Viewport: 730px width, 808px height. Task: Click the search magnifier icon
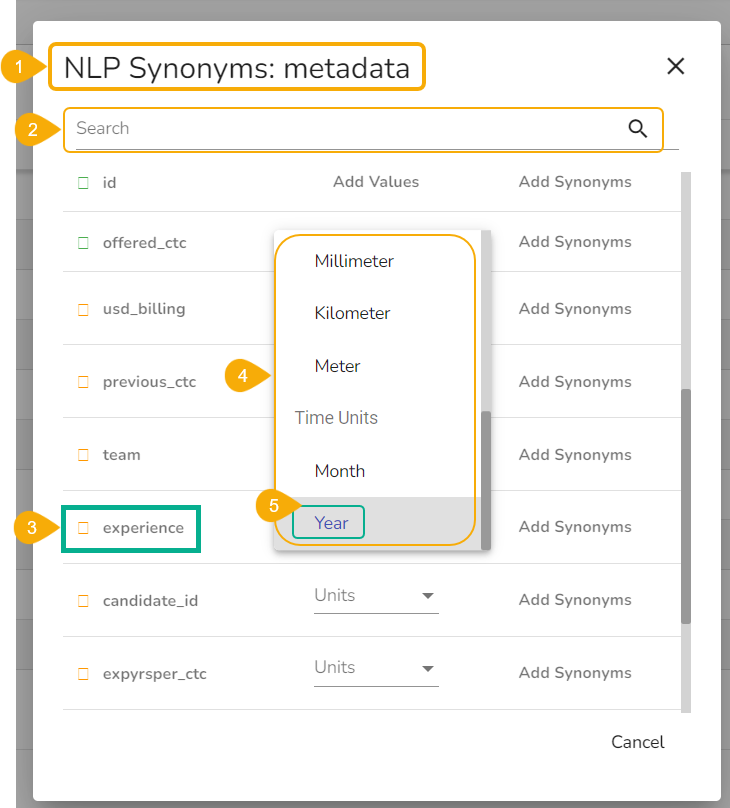coord(637,128)
